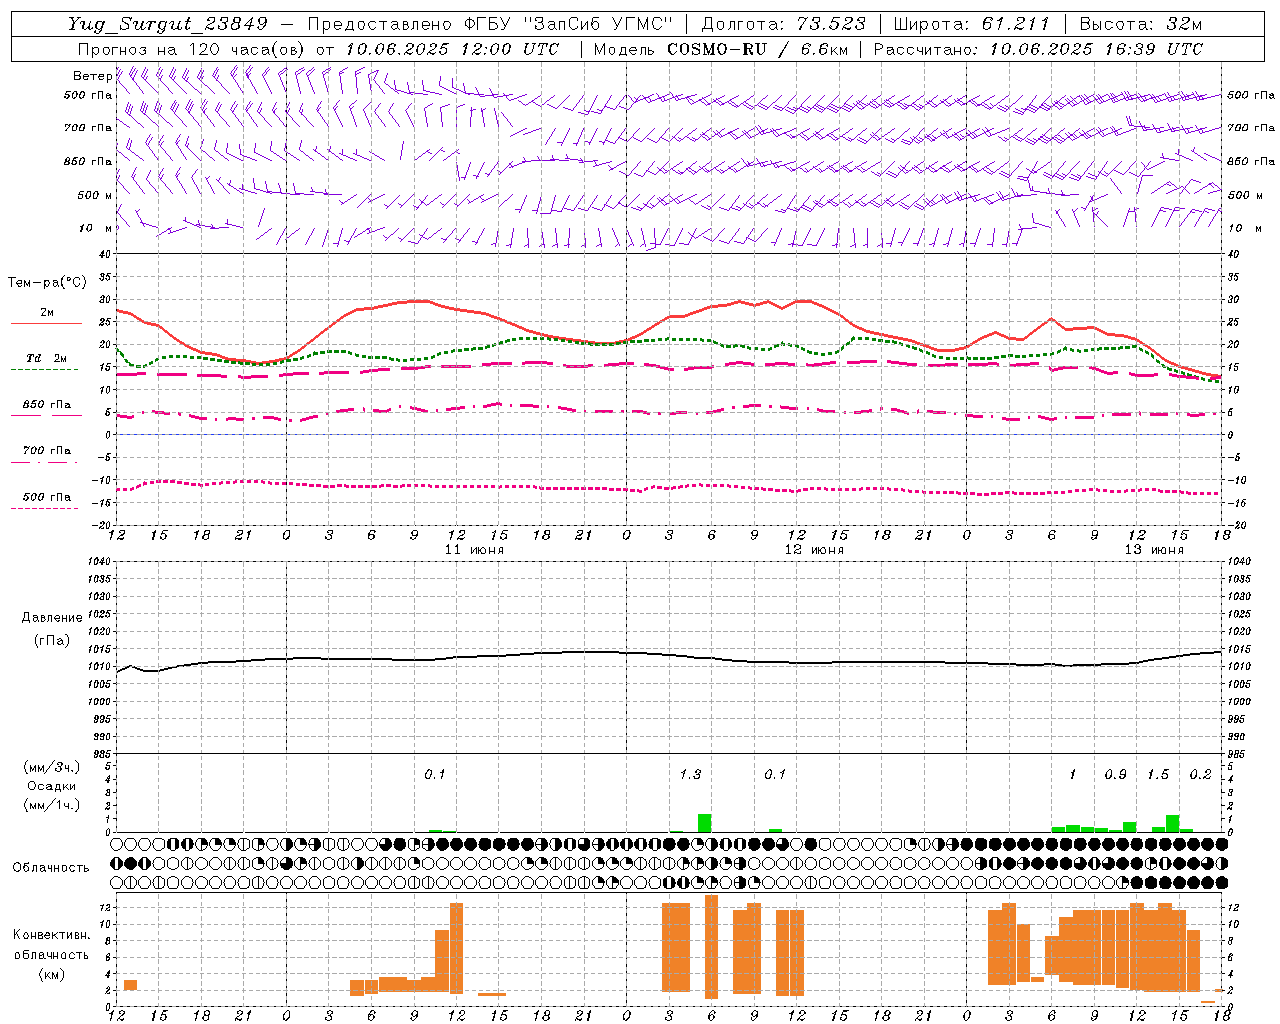The image size is (1280, 1024).
Task: Click the 2м temperature legend entry
Action: pyautogui.click(x=47, y=313)
